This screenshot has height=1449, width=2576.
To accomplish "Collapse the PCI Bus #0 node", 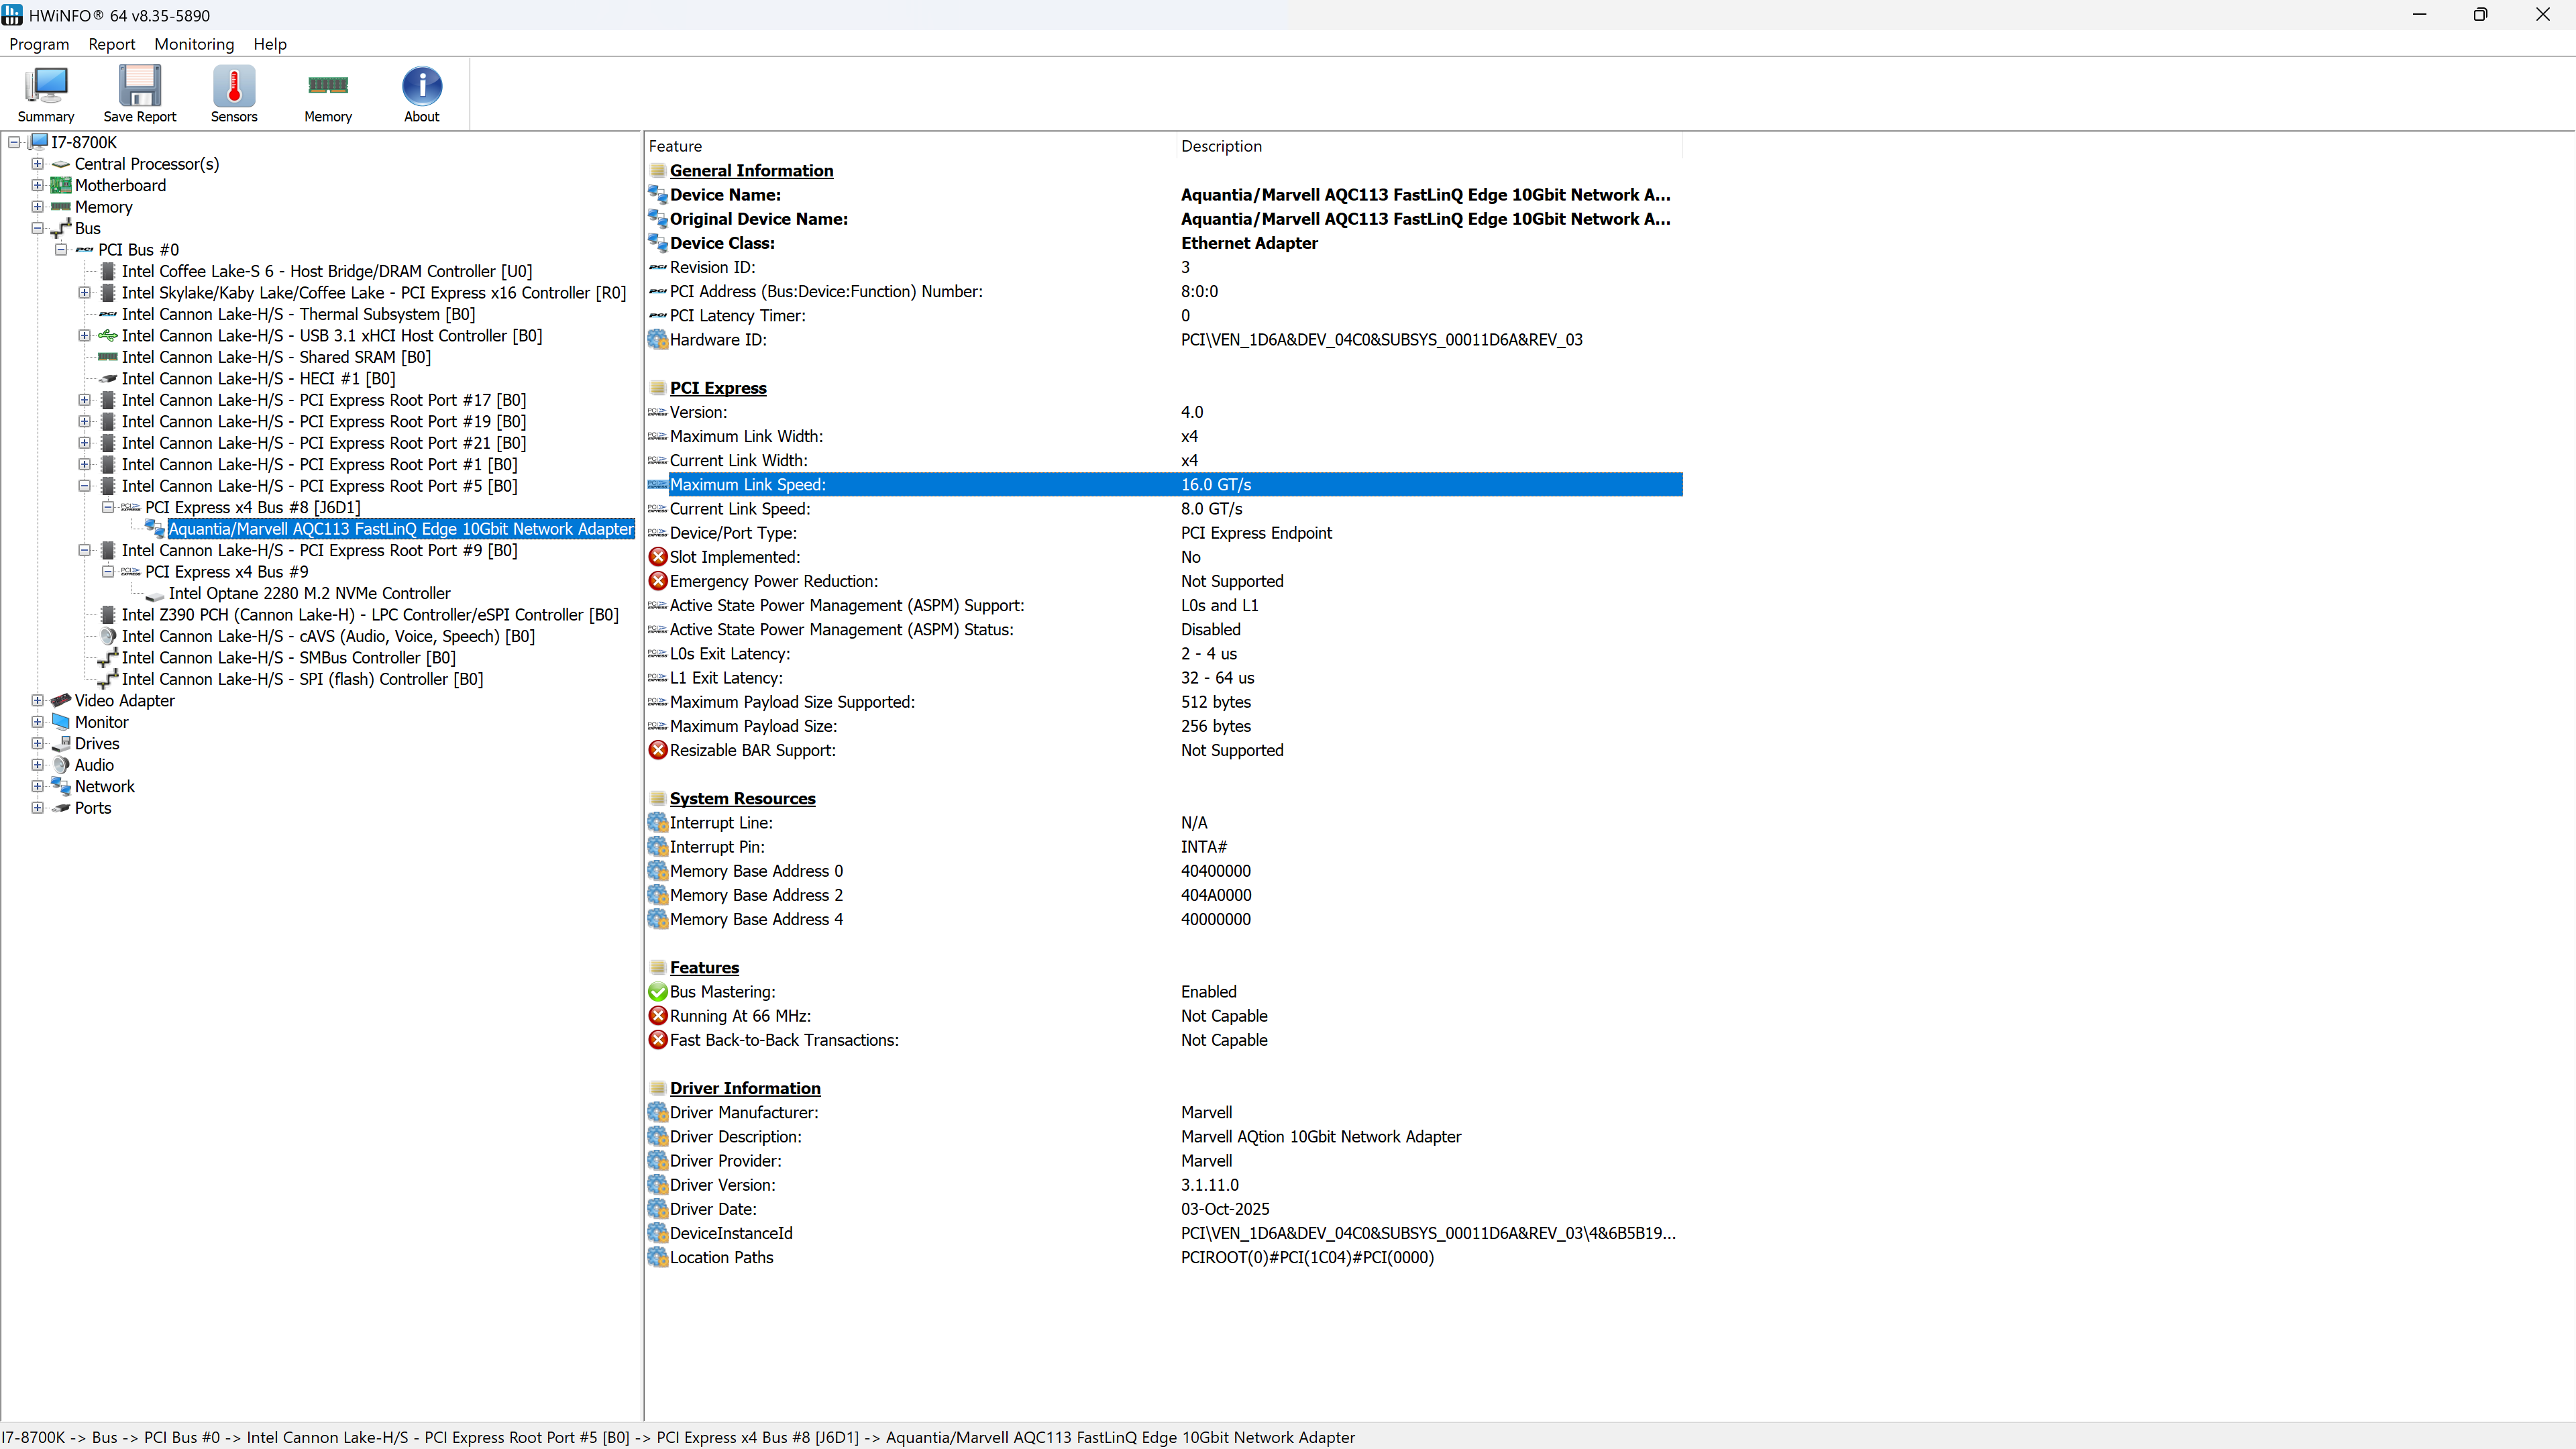I will (x=61, y=250).
